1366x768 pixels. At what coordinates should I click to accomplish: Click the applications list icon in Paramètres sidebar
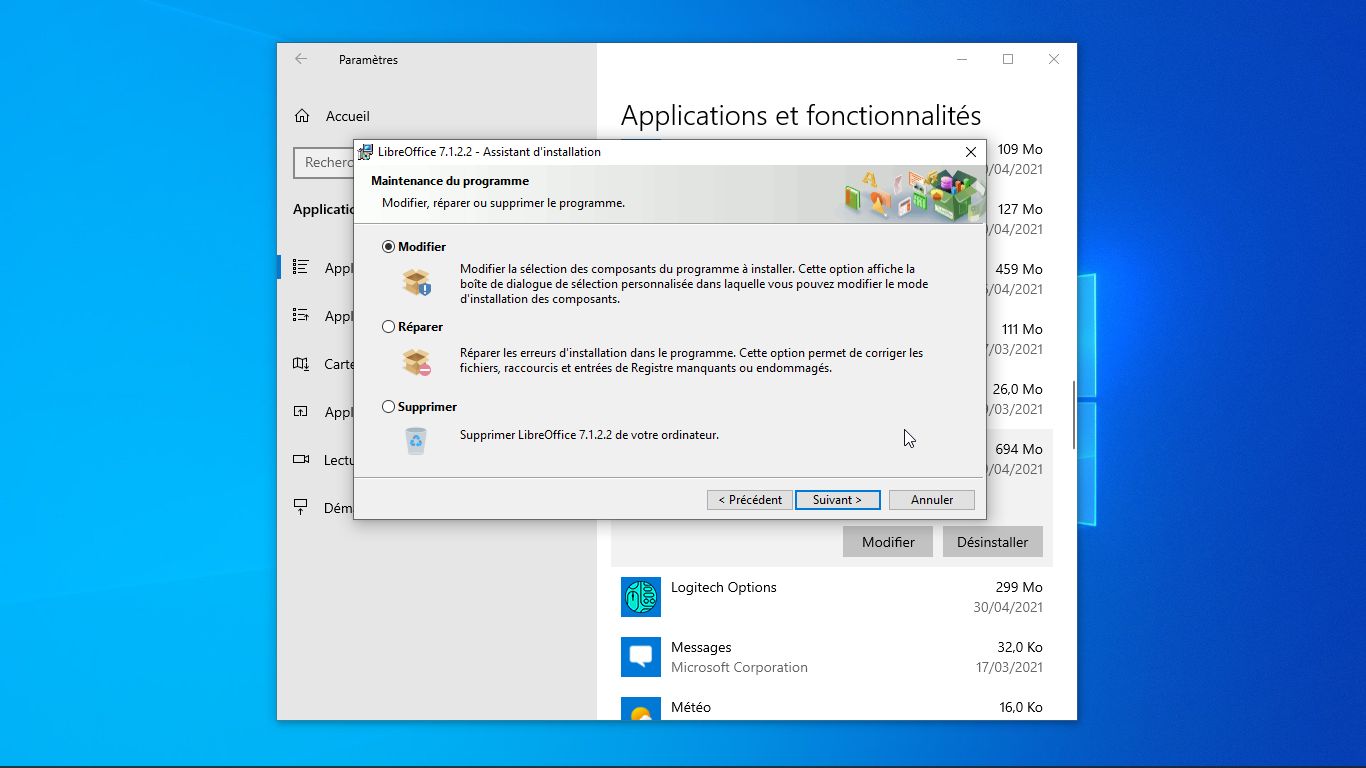pyautogui.click(x=300, y=267)
